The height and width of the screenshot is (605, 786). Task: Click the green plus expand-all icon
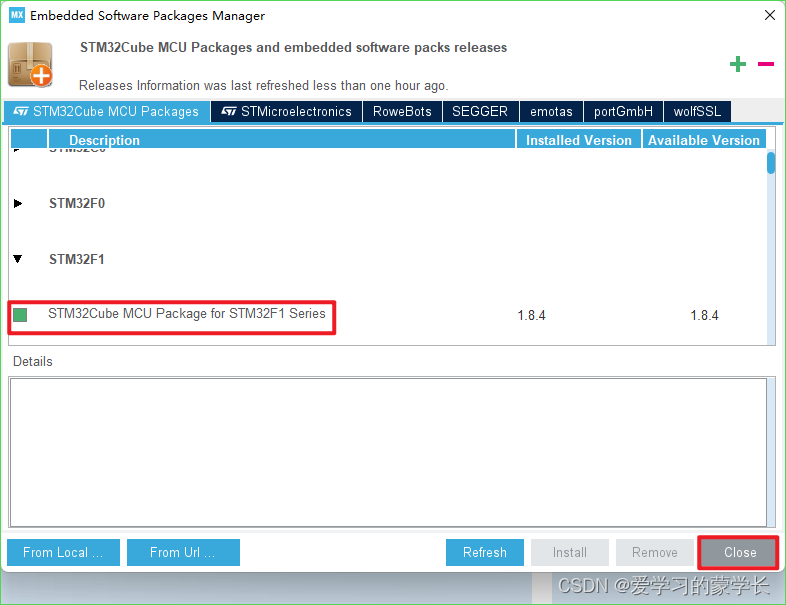[737, 64]
